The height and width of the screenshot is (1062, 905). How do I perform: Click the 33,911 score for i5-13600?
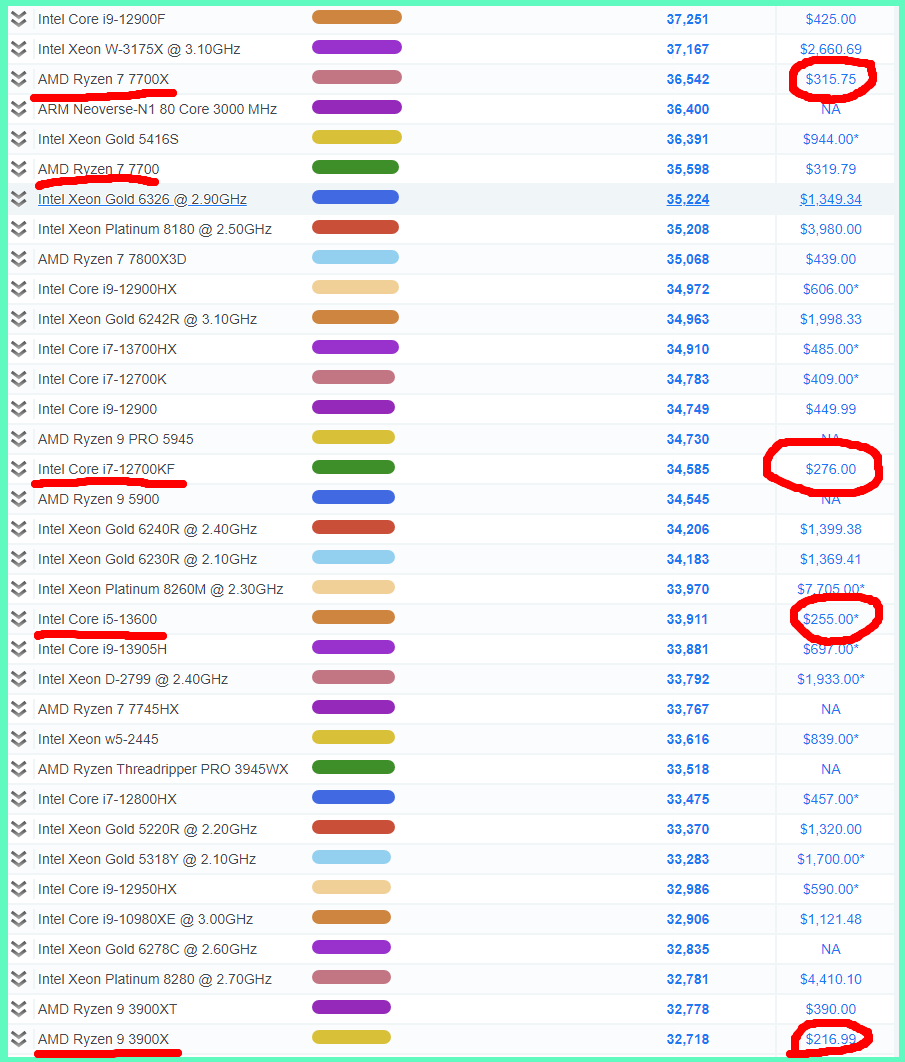[x=688, y=619]
